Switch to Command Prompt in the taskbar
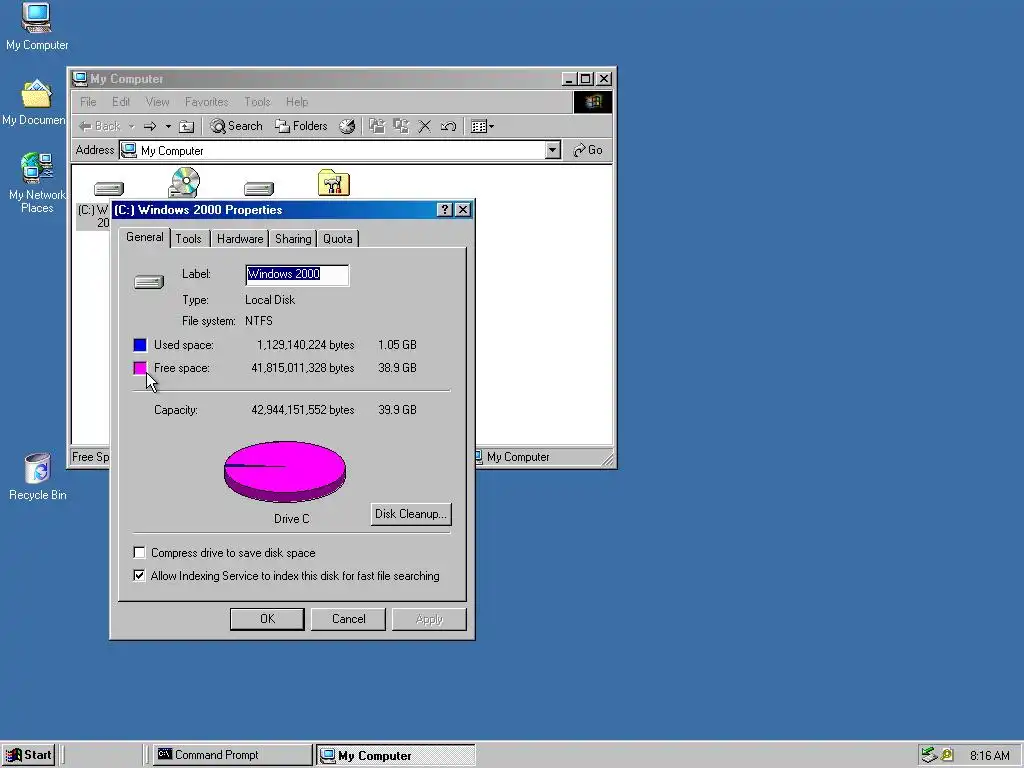The image size is (1024, 768). (231, 755)
